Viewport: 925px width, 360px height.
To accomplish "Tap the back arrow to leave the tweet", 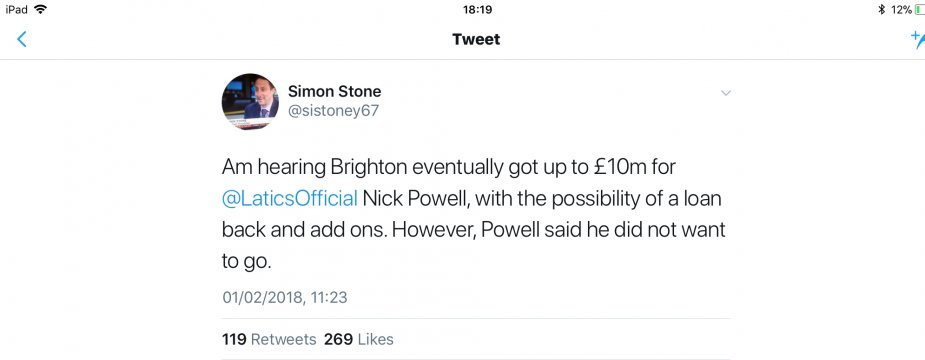I will point(22,40).
